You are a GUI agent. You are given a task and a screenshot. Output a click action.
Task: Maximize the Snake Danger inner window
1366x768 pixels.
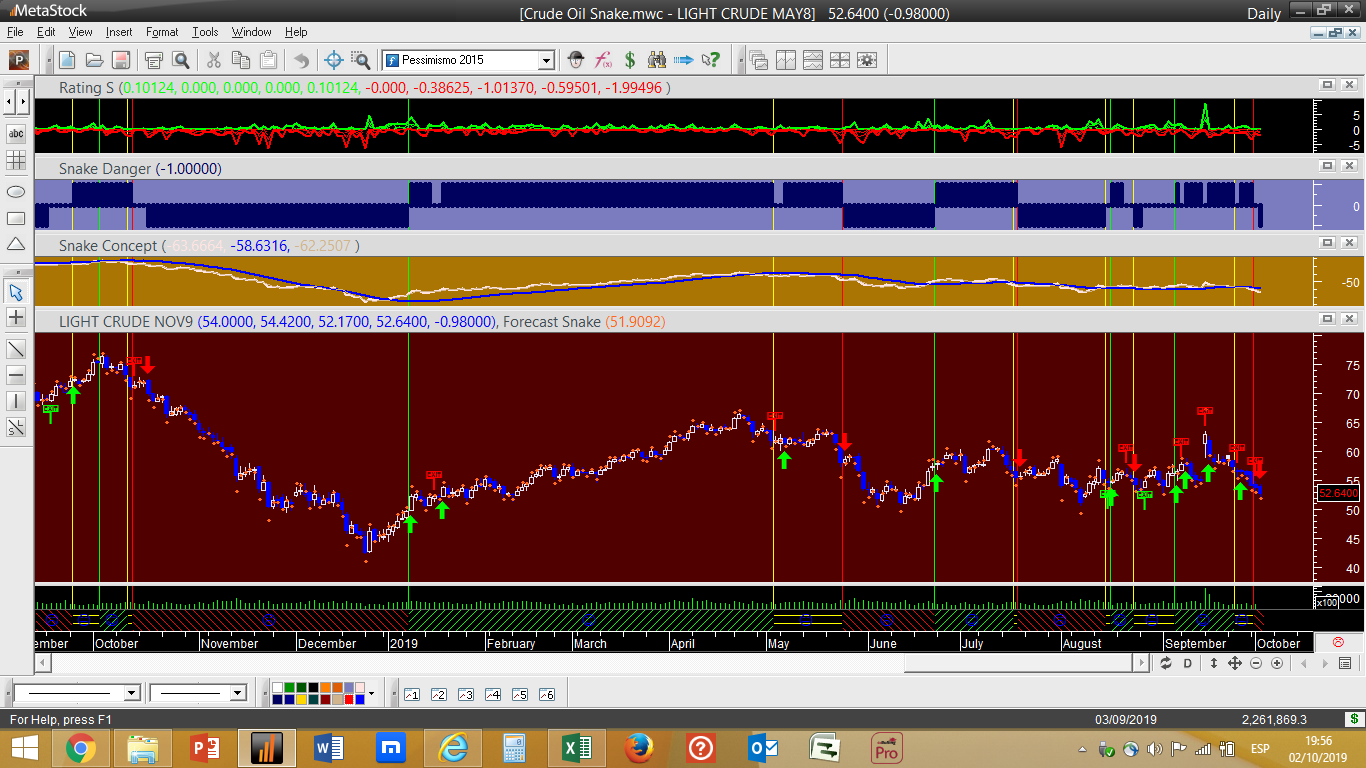[1328, 167]
